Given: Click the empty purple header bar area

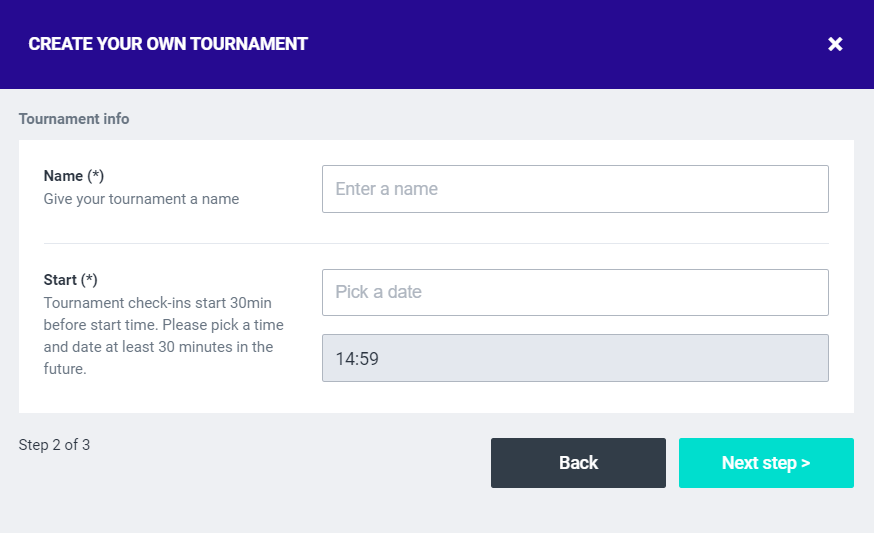Looking at the screenshot, I should pyautogui.click(x=560, y=44).
